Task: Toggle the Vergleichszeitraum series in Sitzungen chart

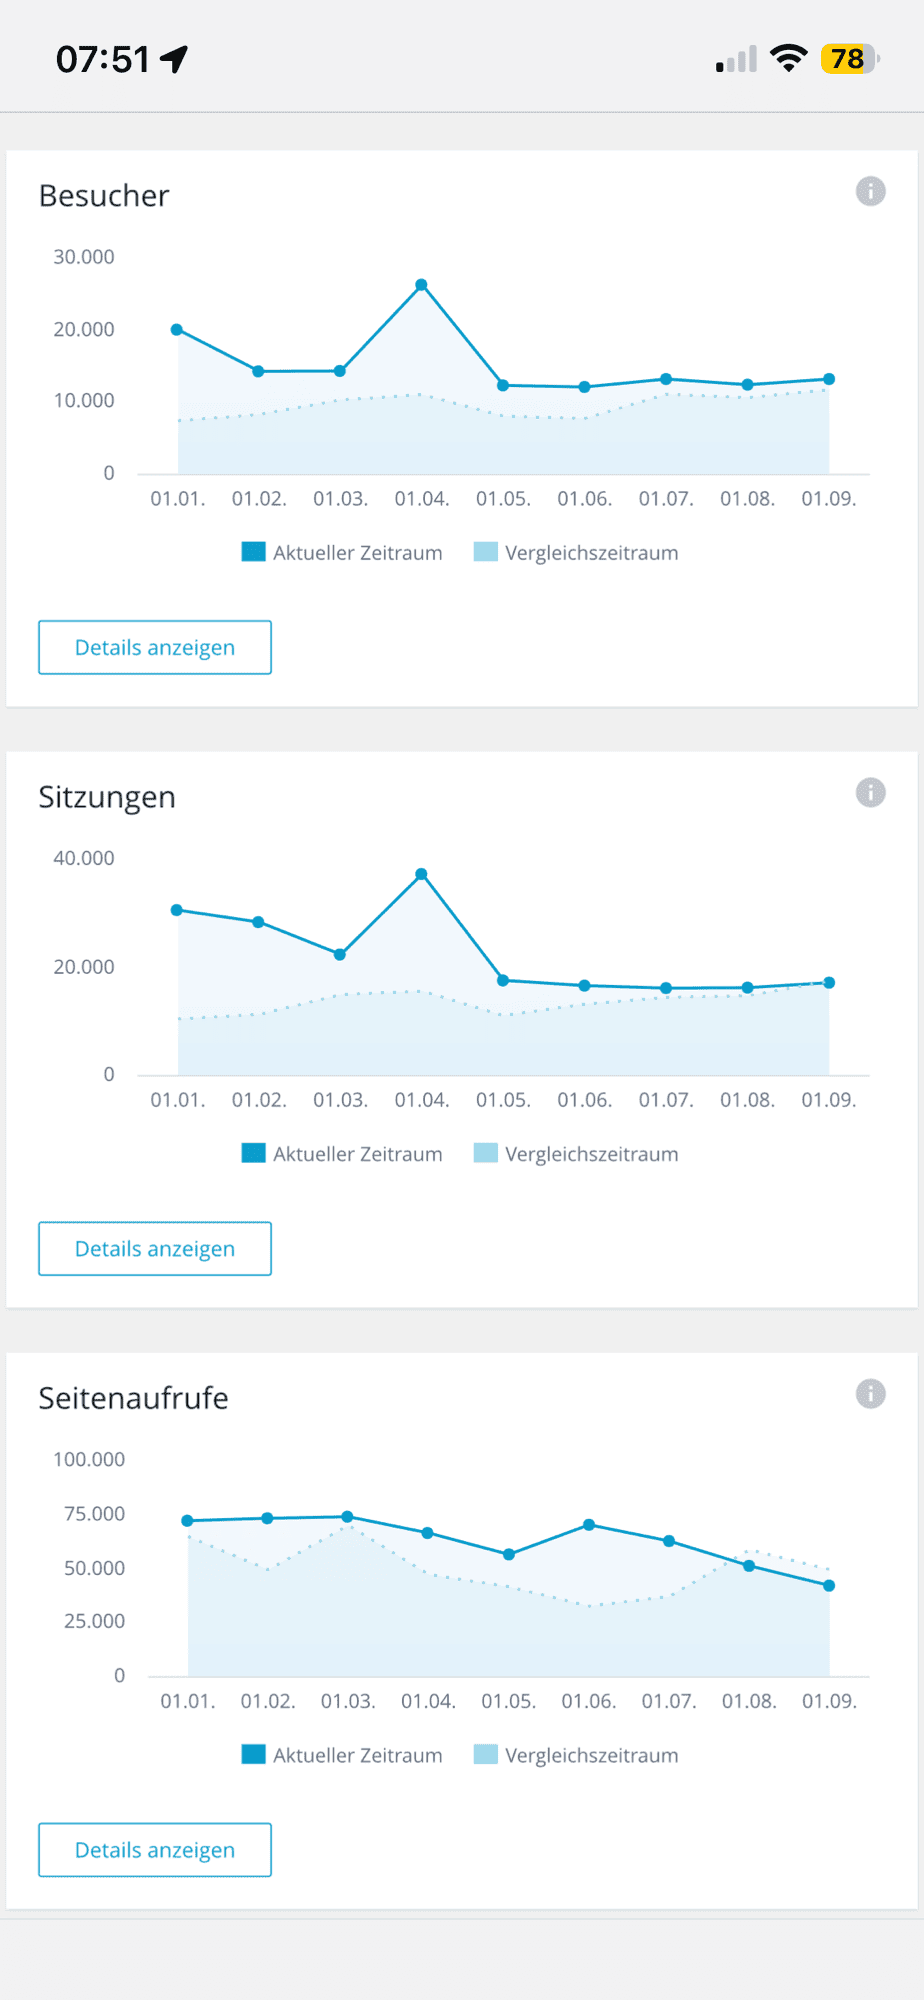Action: 576,1153
